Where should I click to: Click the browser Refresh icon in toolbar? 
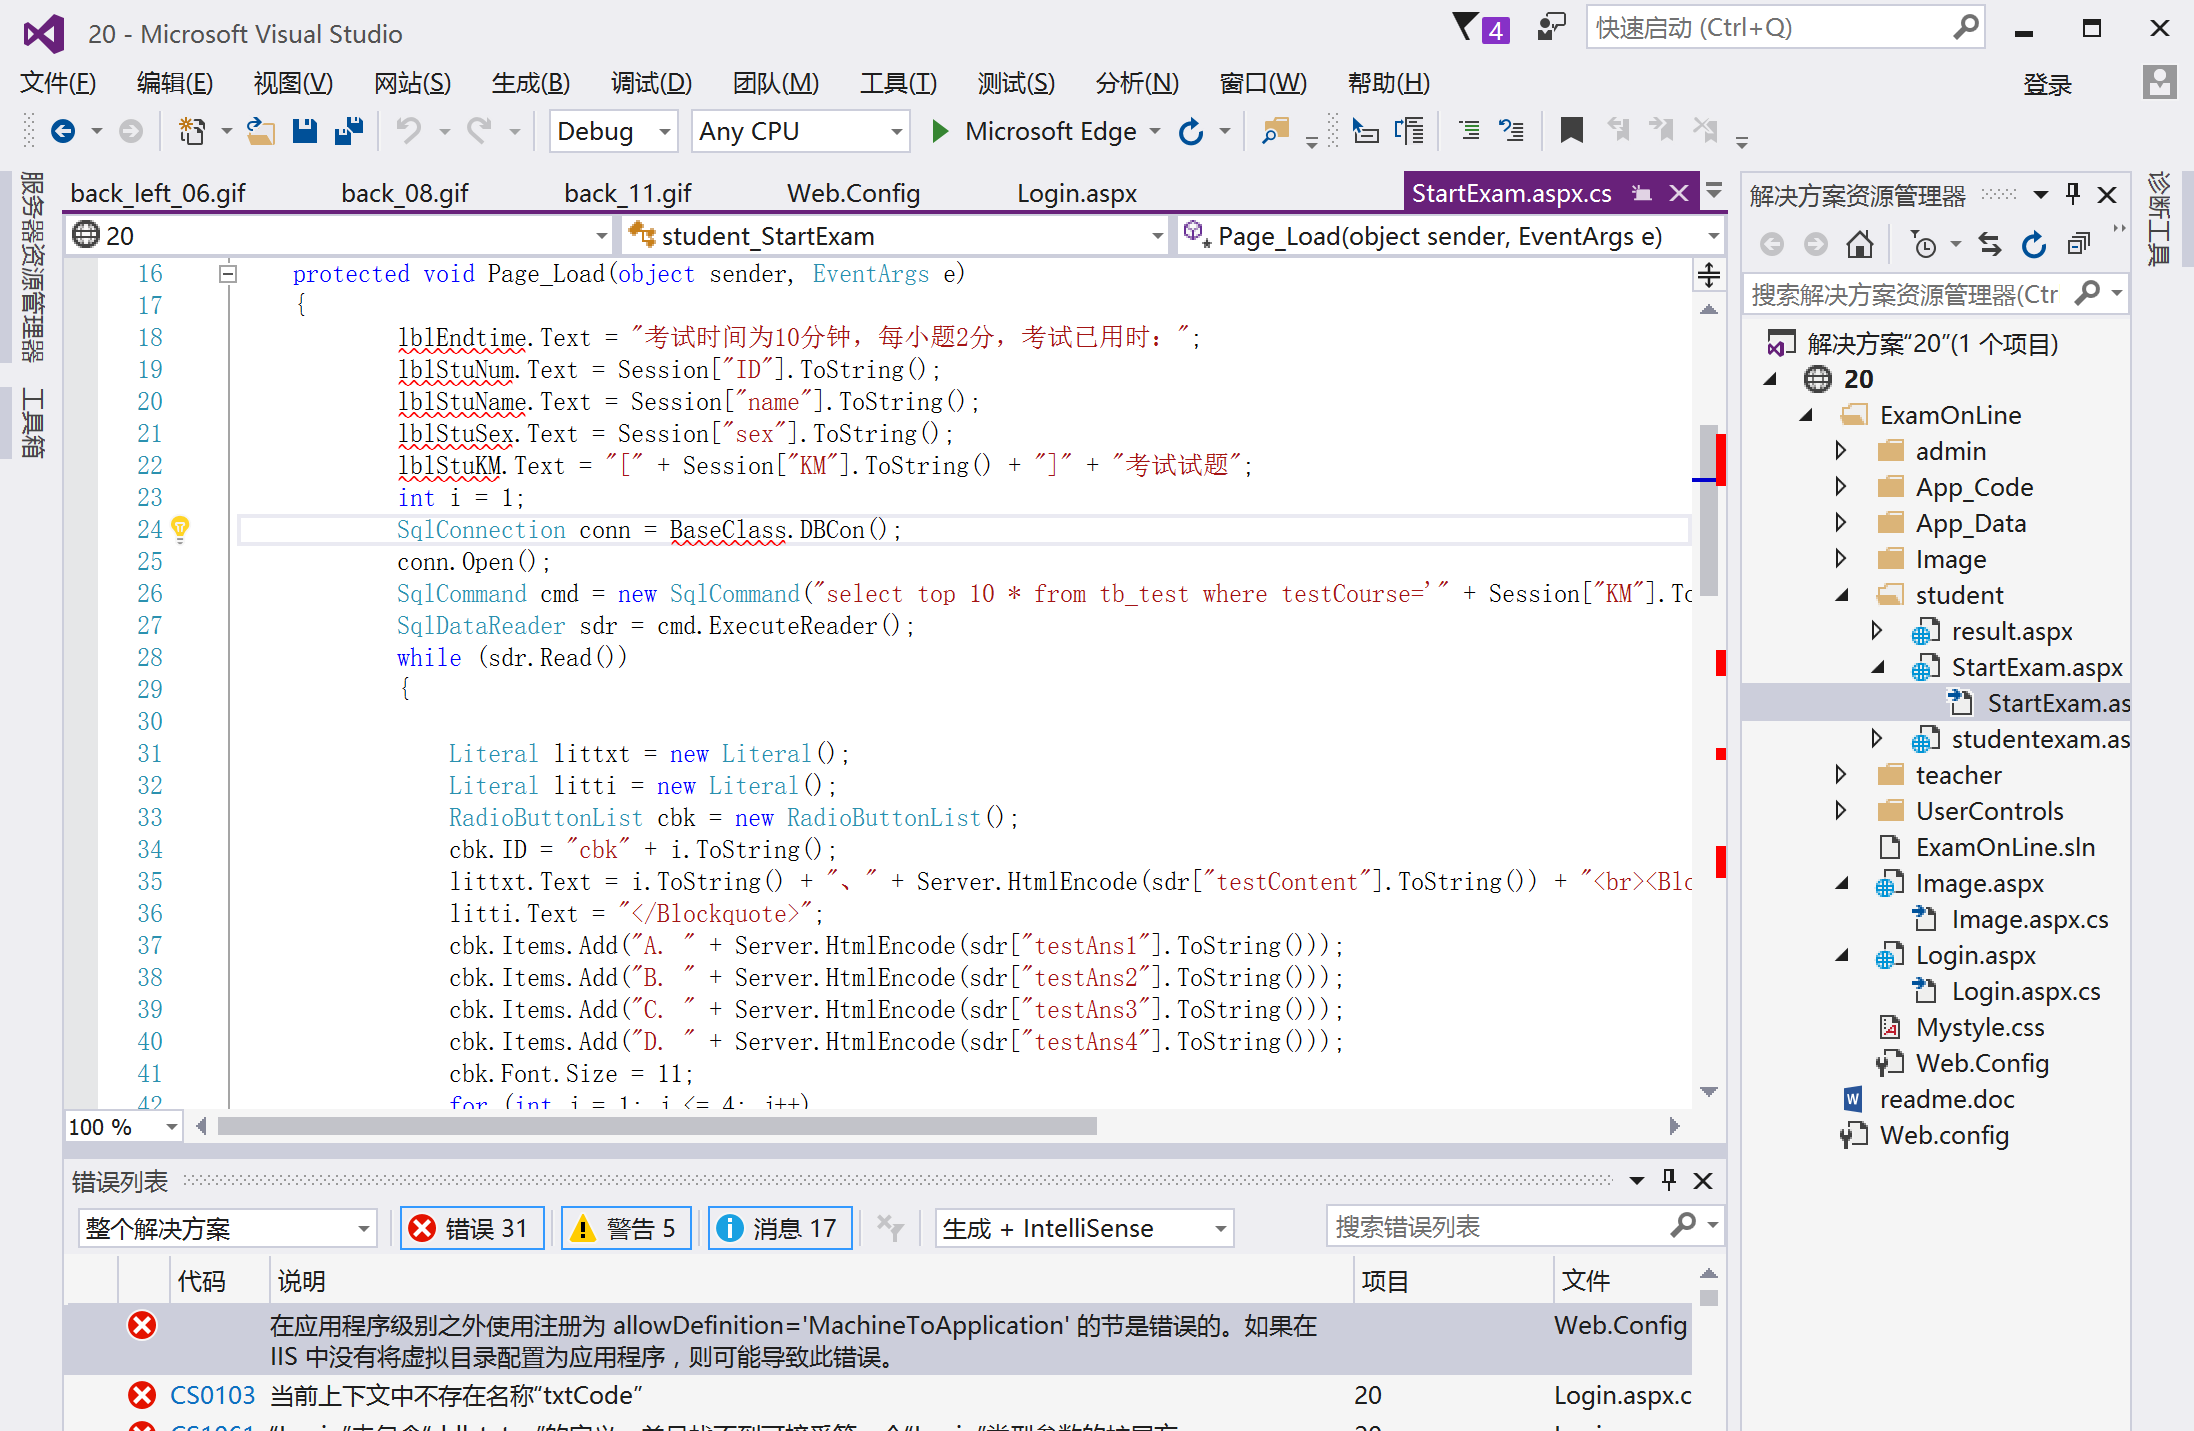pyautogui.click(x=1191, y=131)
